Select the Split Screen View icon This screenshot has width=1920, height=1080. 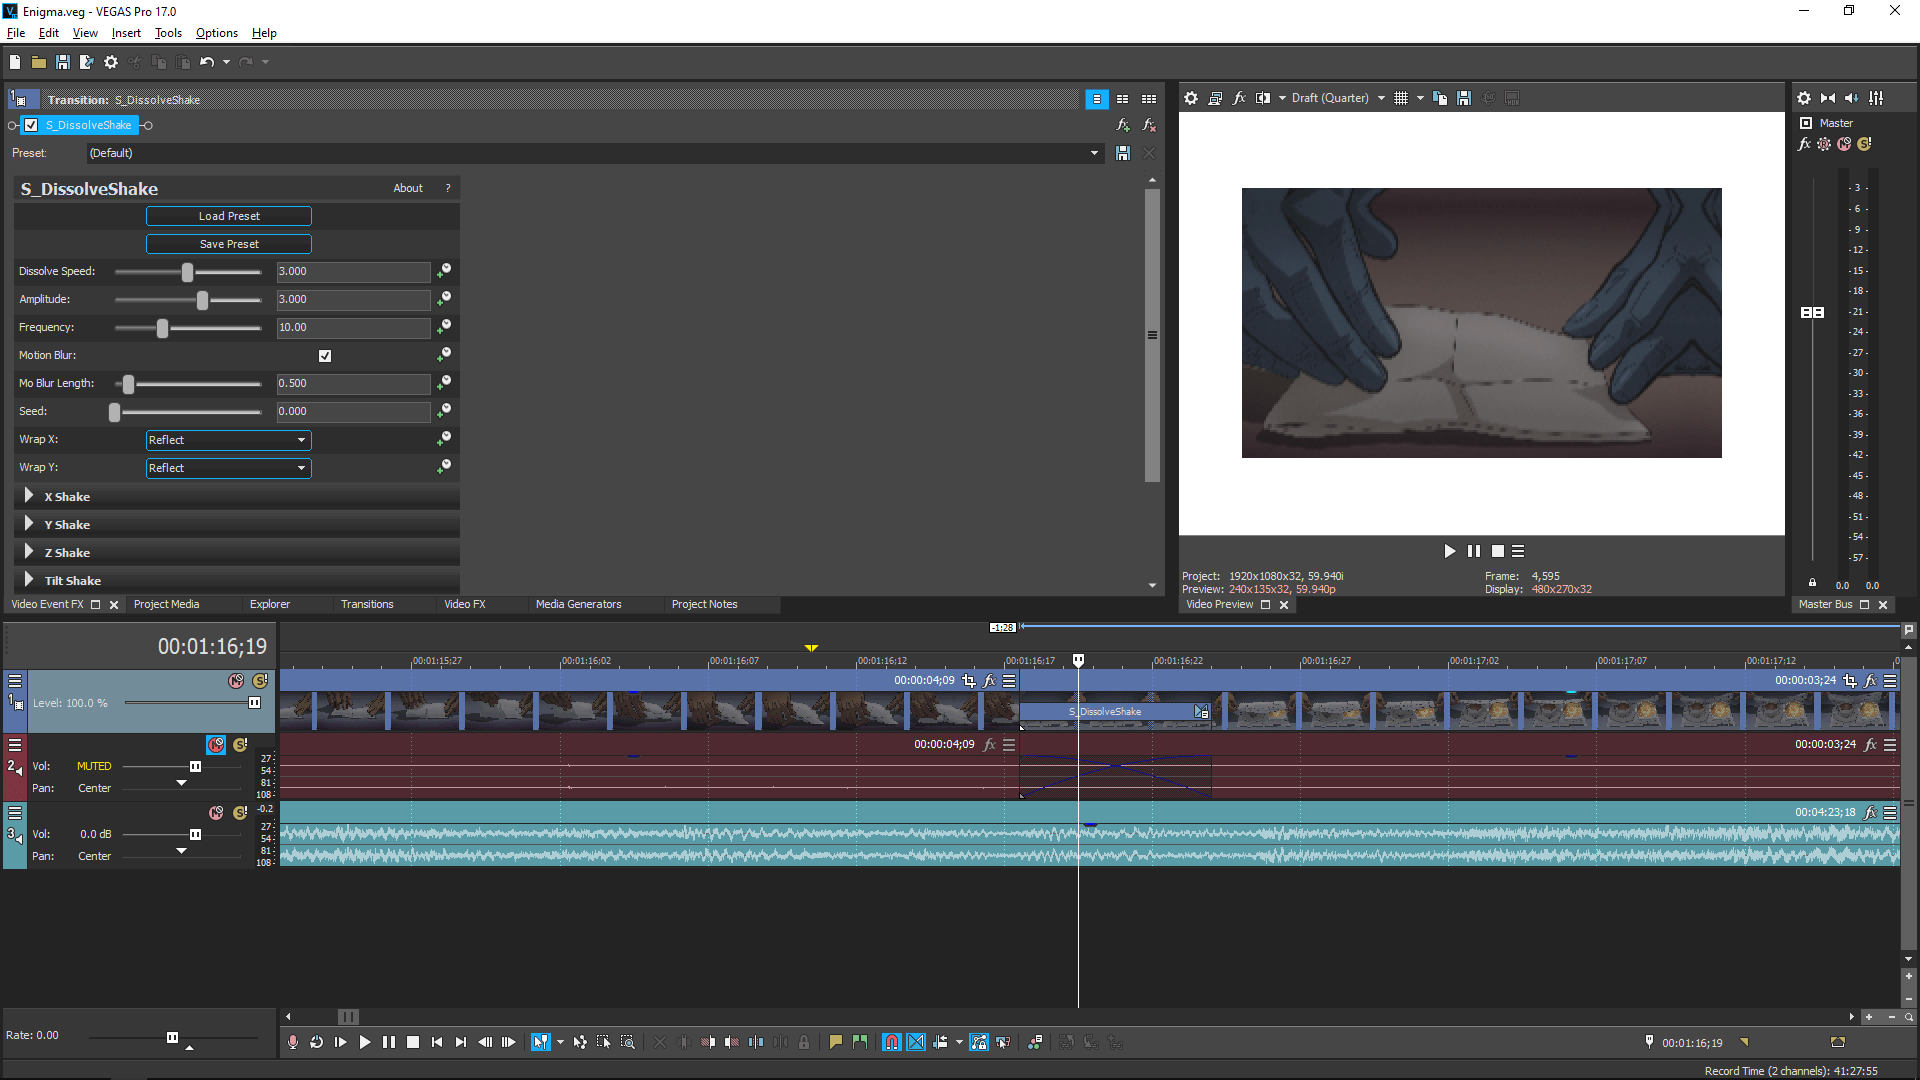(x=1263, y=97)
